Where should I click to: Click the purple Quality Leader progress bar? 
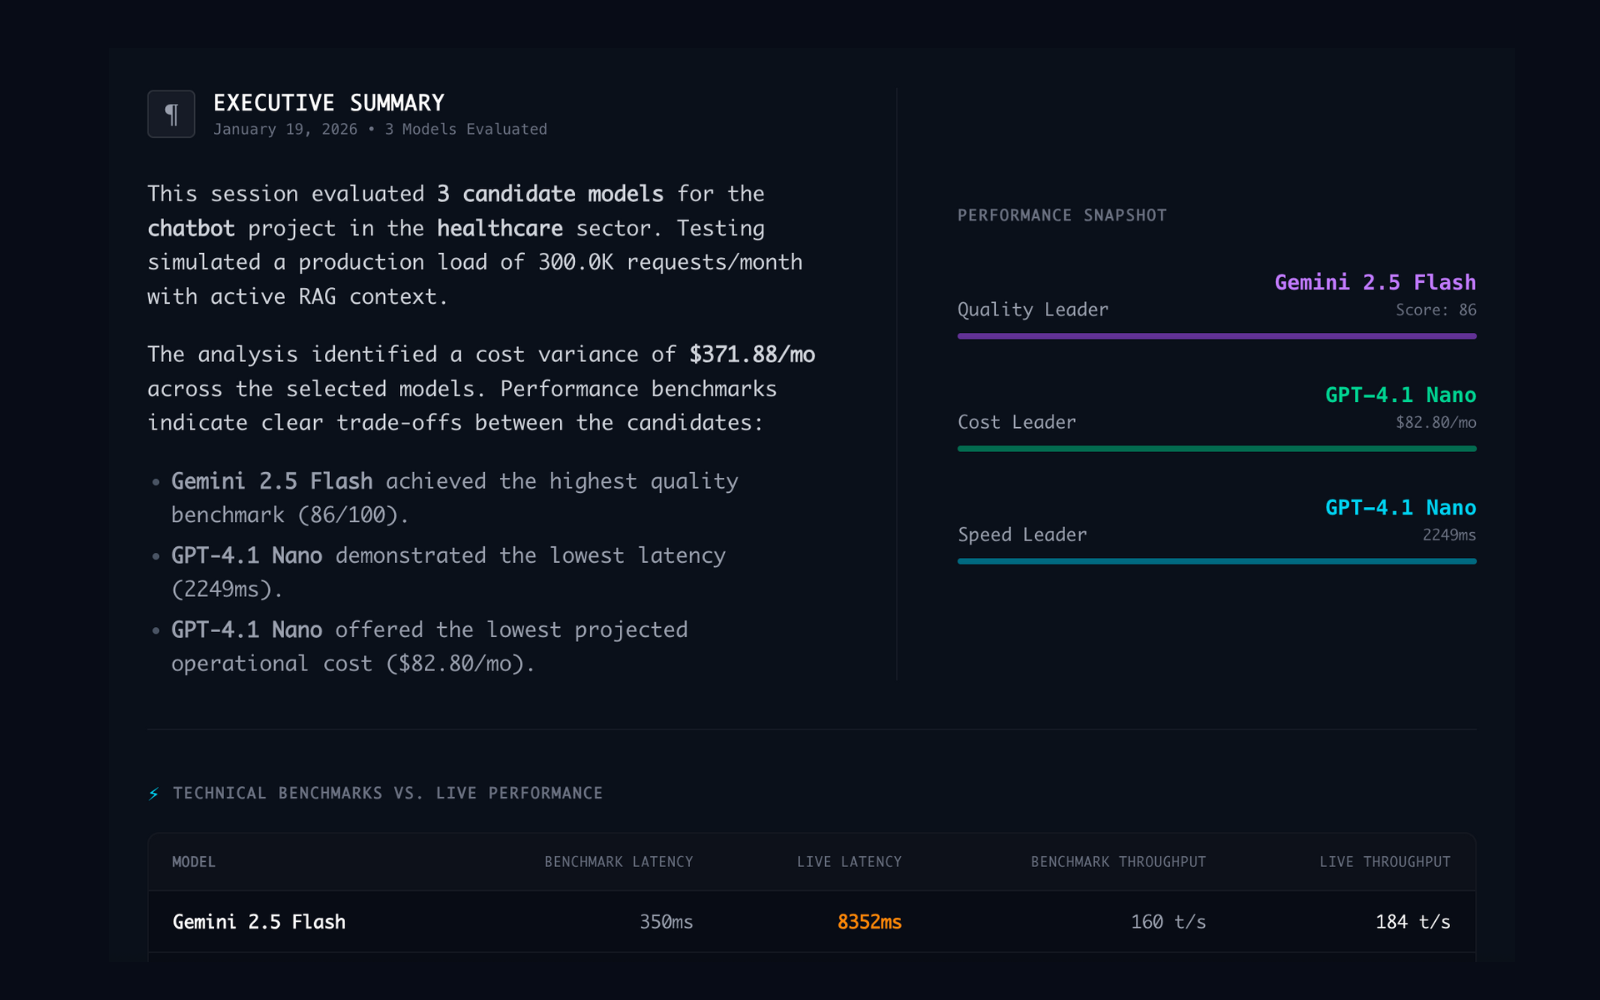tap(1216, 337)
